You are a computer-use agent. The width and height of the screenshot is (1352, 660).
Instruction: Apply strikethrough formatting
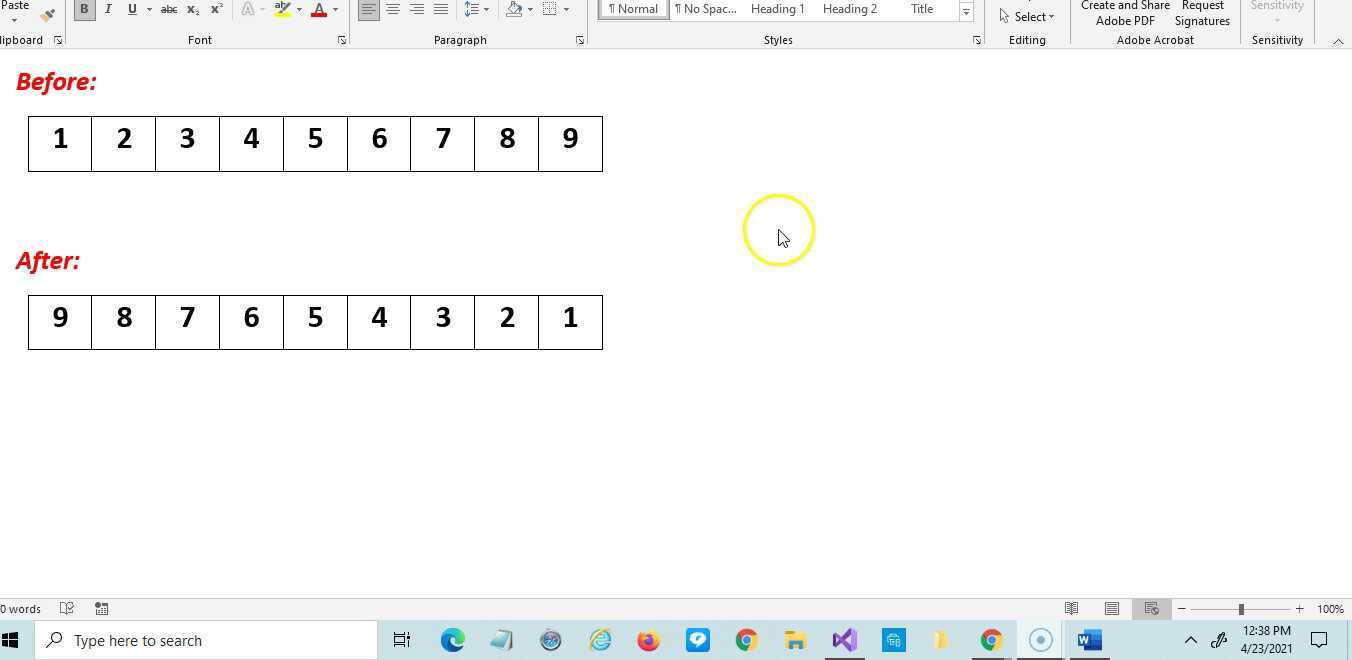click(x=168, y=9)
